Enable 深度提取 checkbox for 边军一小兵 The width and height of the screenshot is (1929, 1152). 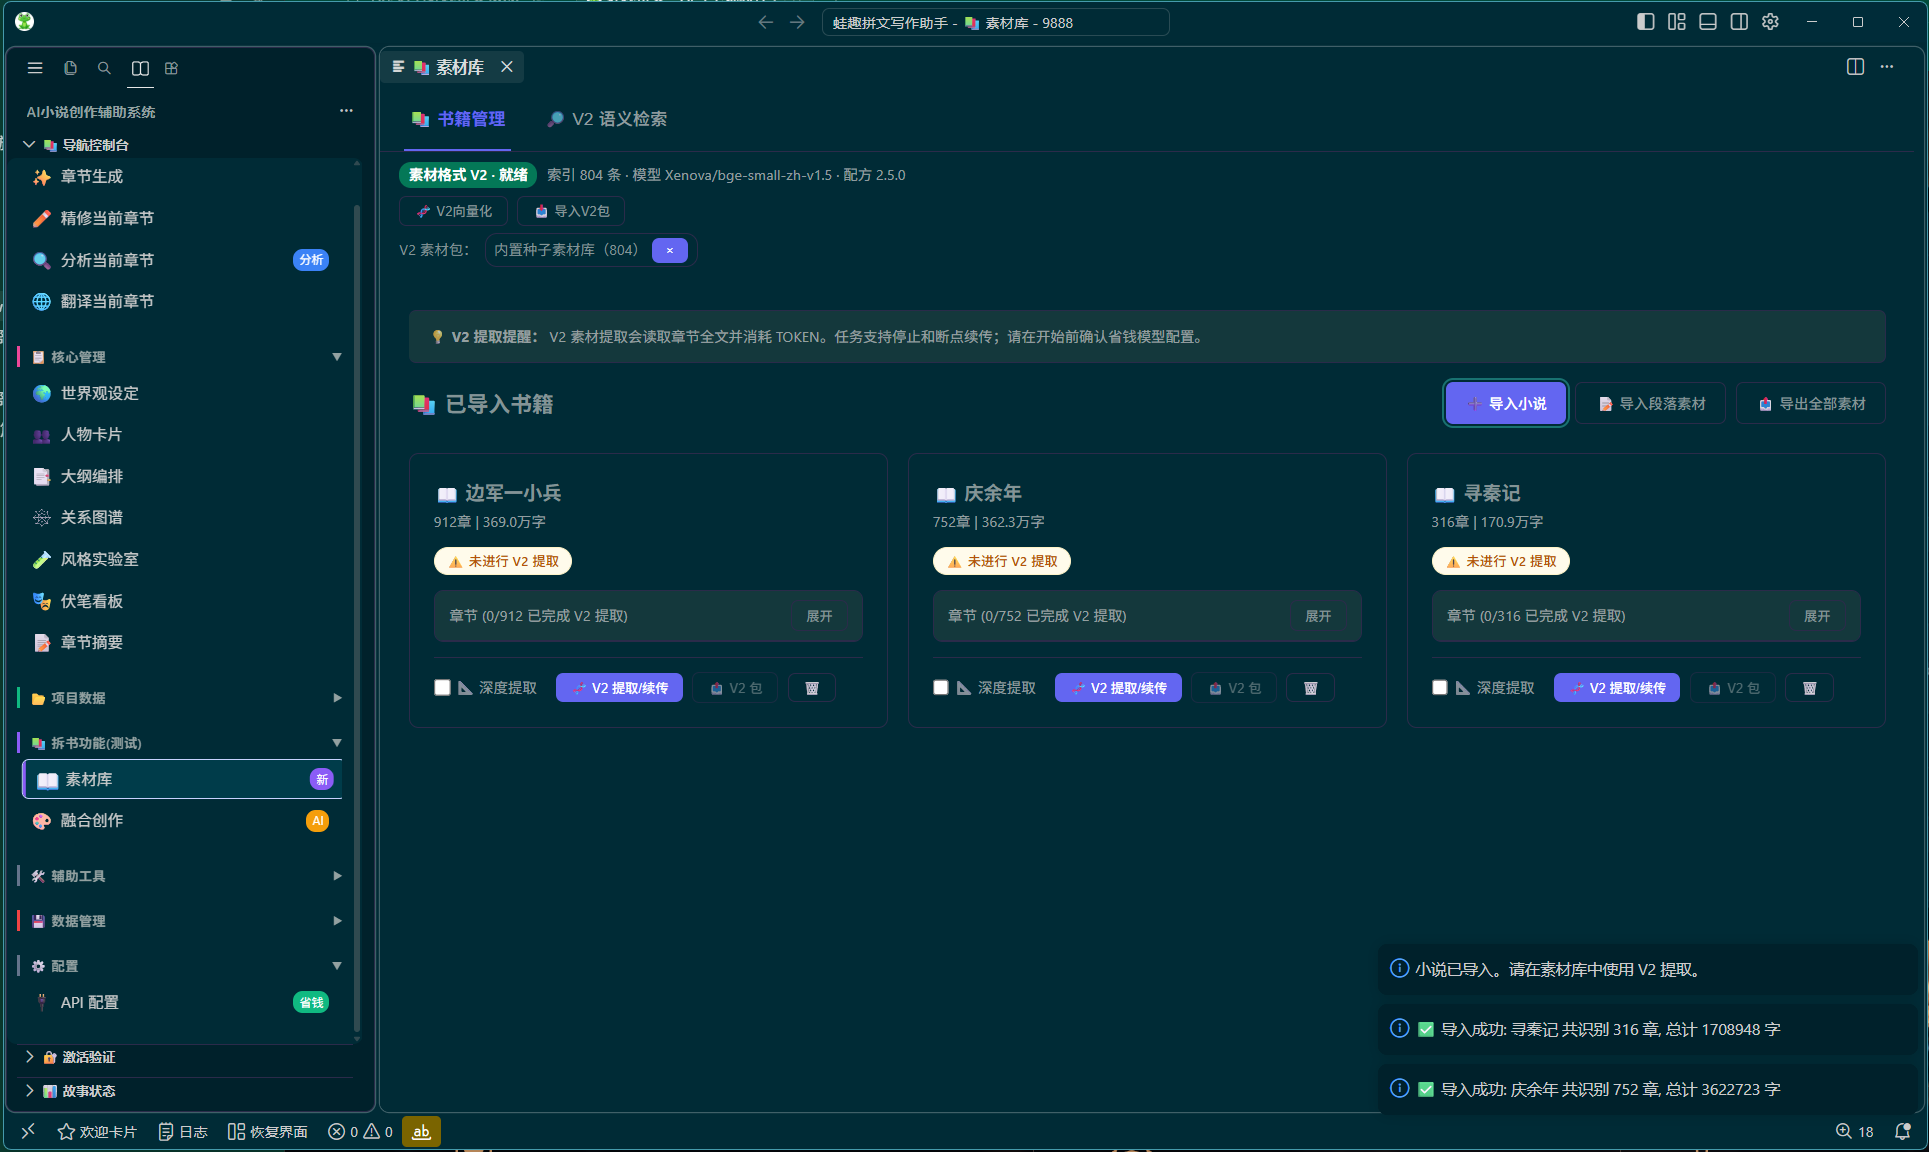(x=442, y=687)
